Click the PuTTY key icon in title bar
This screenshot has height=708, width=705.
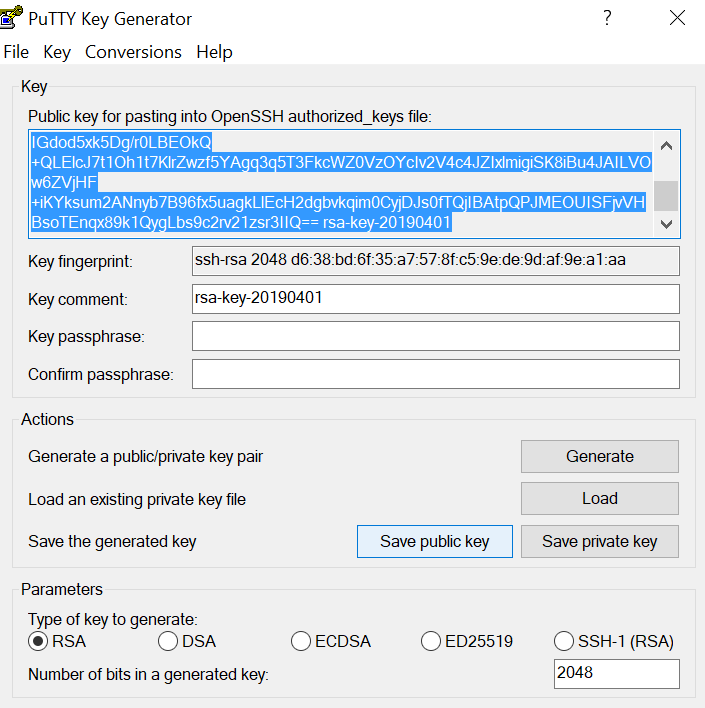[x=11, y=17]
